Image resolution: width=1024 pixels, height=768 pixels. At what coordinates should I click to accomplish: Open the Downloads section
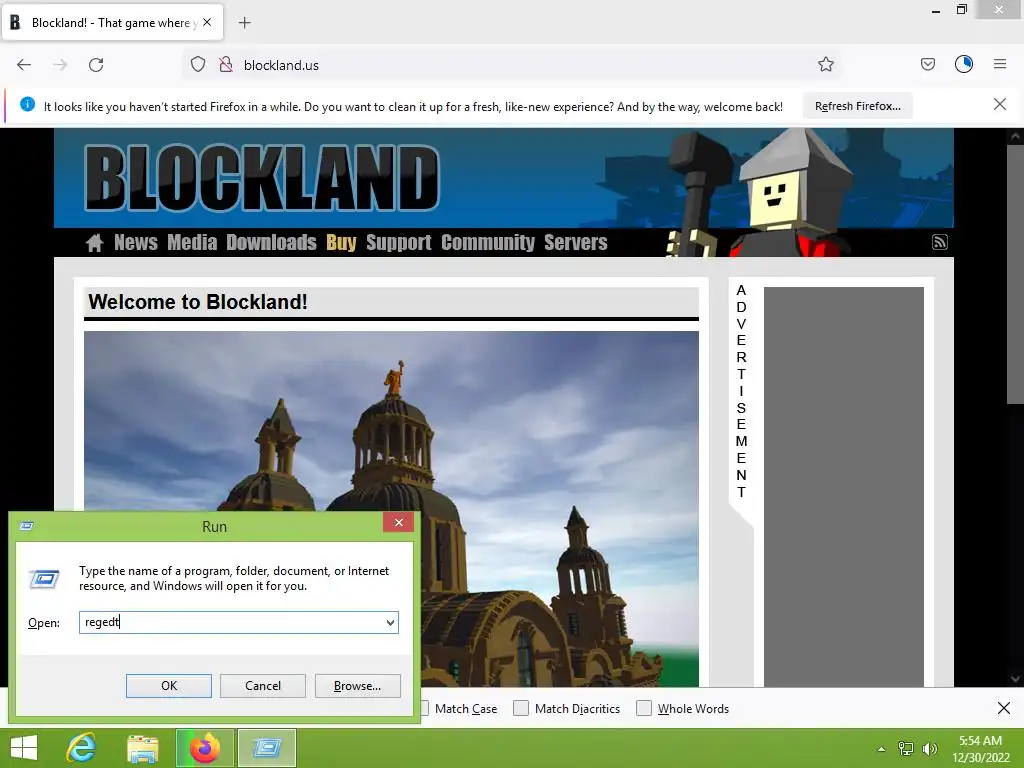[x=271, y=242]
